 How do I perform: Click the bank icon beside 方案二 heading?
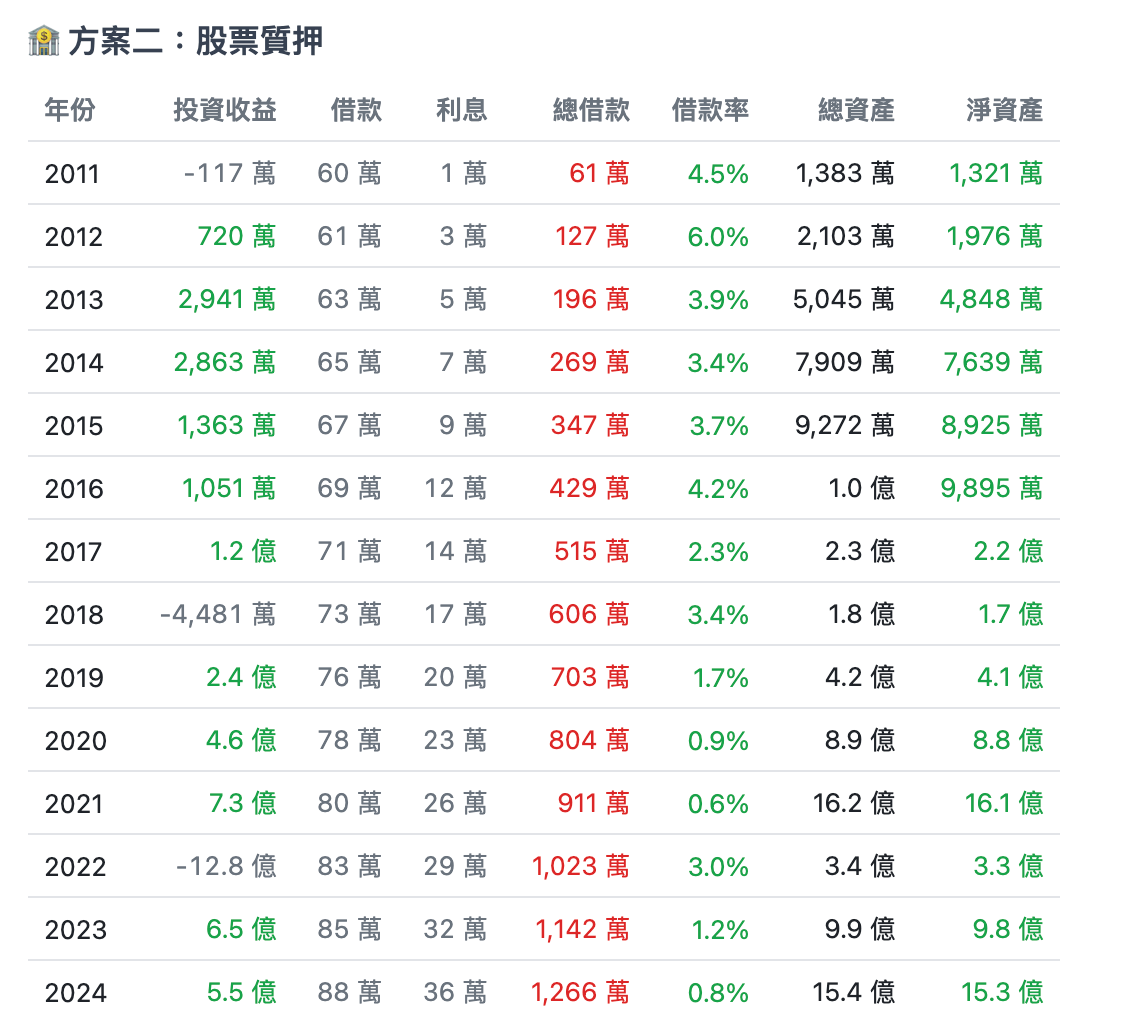point(44,42)
